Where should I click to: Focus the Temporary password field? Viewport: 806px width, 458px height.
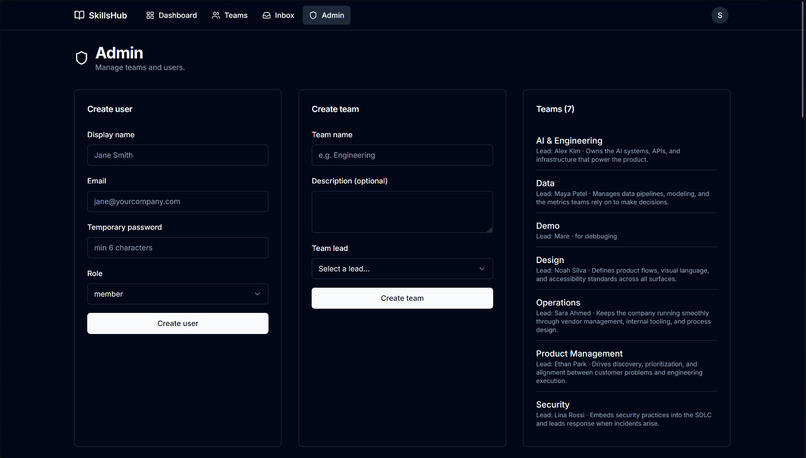pyautogui.click(x=177, y=248)
